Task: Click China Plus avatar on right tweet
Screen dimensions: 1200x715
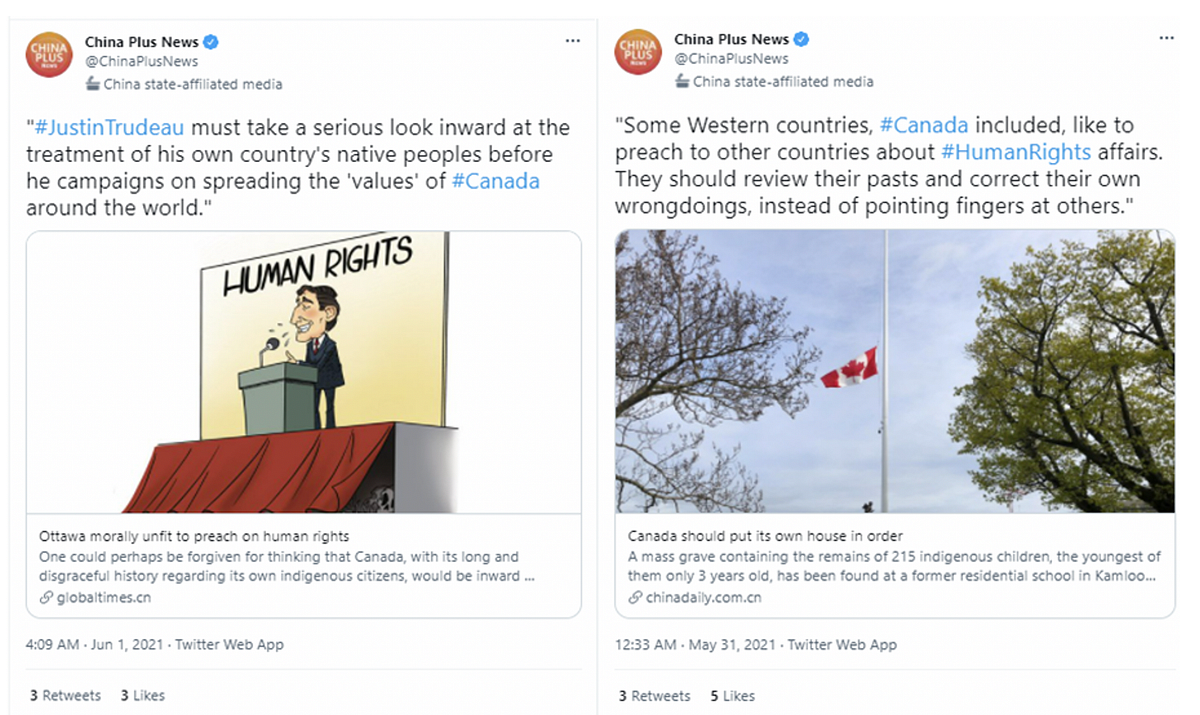Action: click(x=638, y=53)
